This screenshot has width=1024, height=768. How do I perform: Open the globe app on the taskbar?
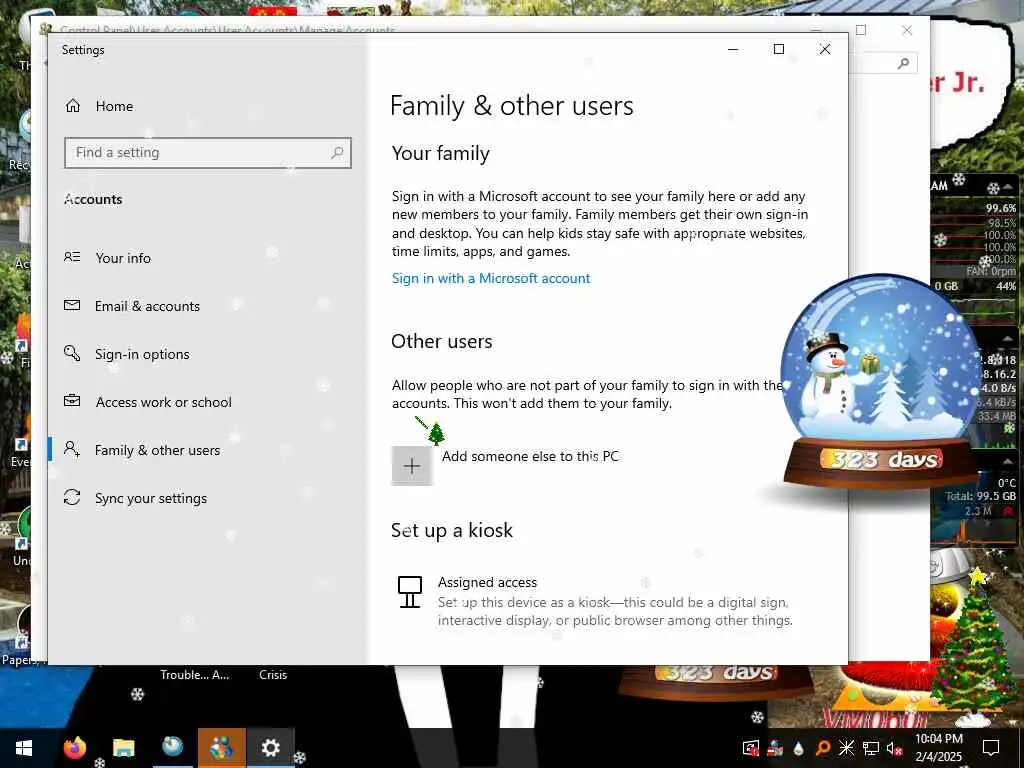172,746
